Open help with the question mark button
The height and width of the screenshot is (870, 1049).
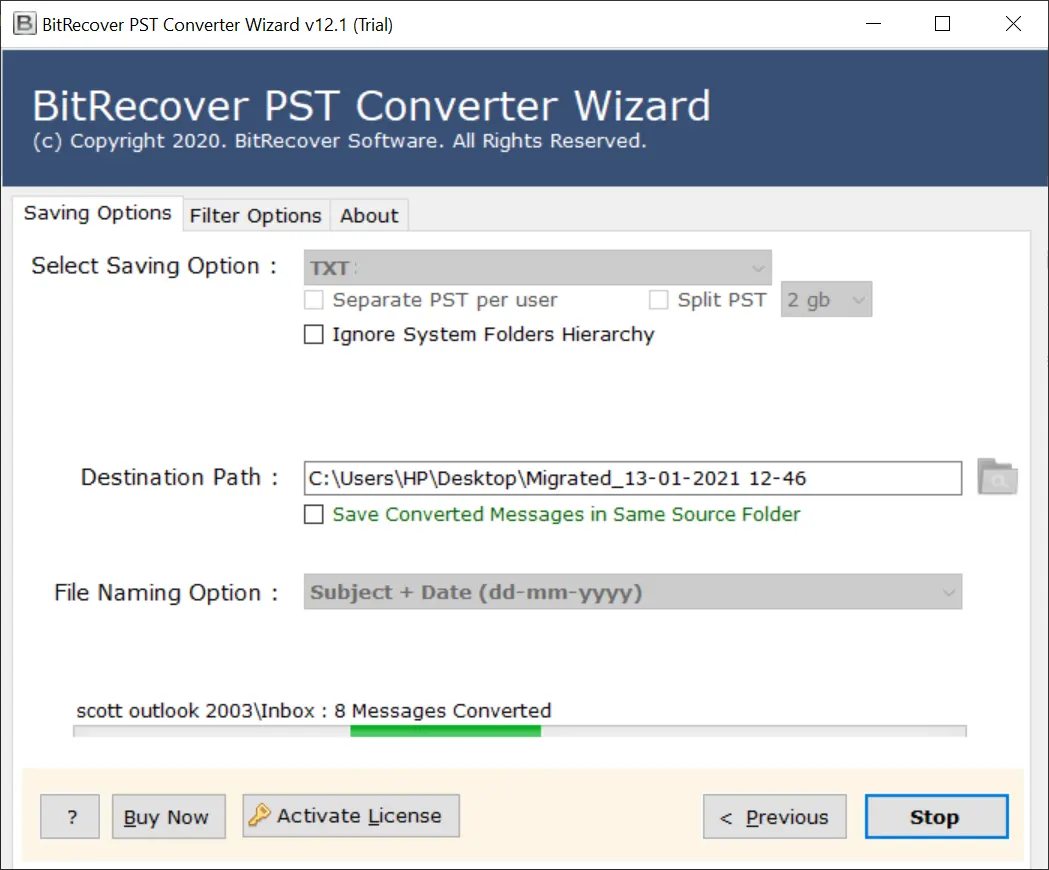(x=70, y=817)
